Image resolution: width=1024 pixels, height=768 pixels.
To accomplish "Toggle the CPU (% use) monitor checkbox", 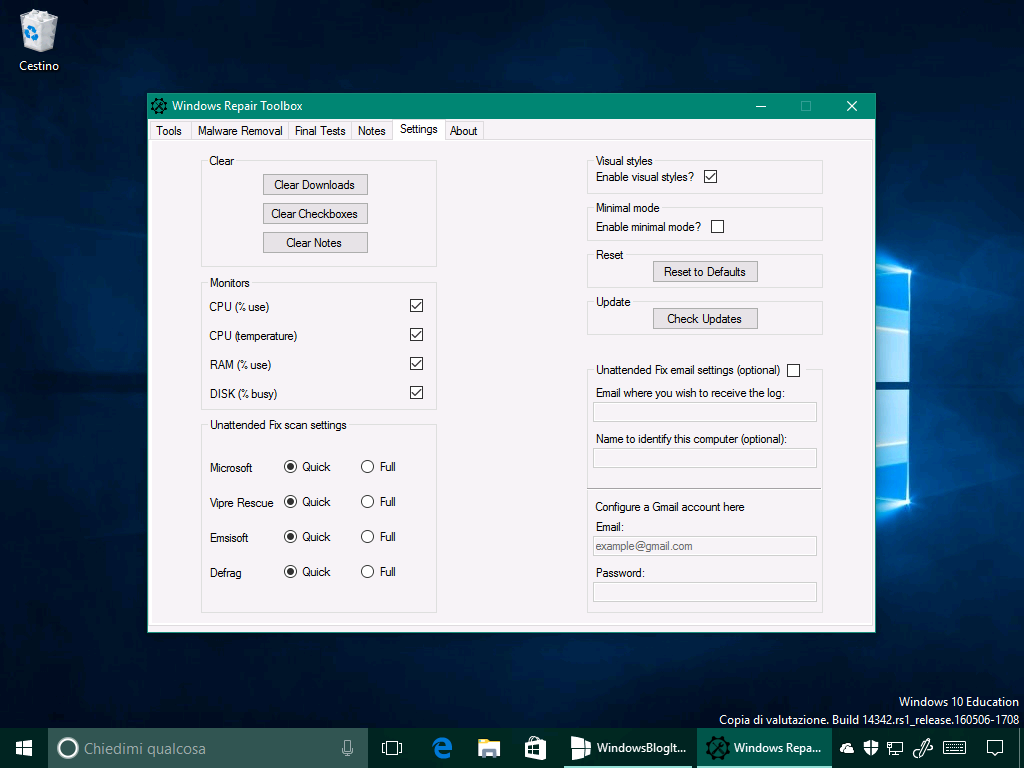I will click(x=416, y=306).
